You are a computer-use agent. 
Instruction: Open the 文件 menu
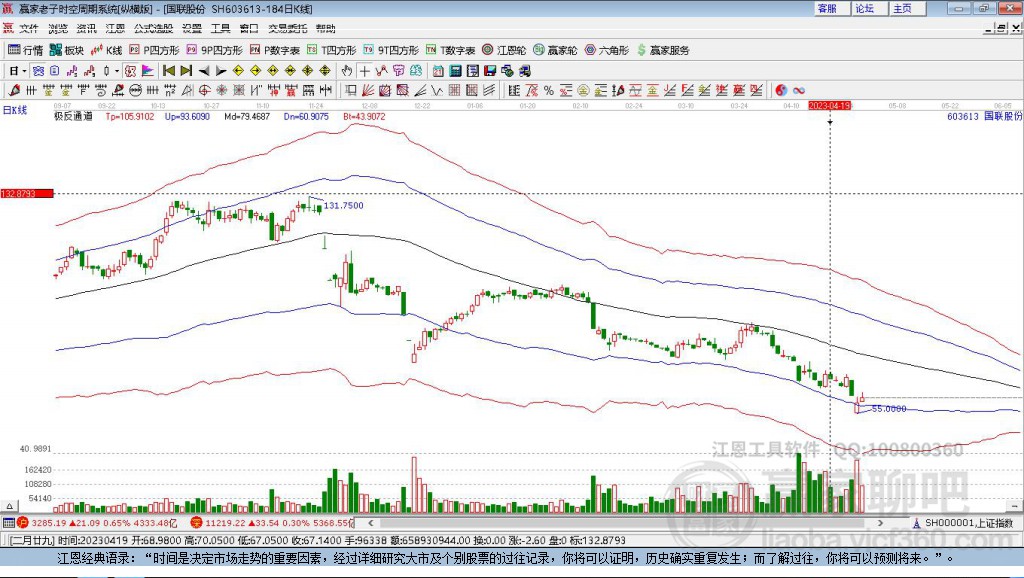point(29,28)
